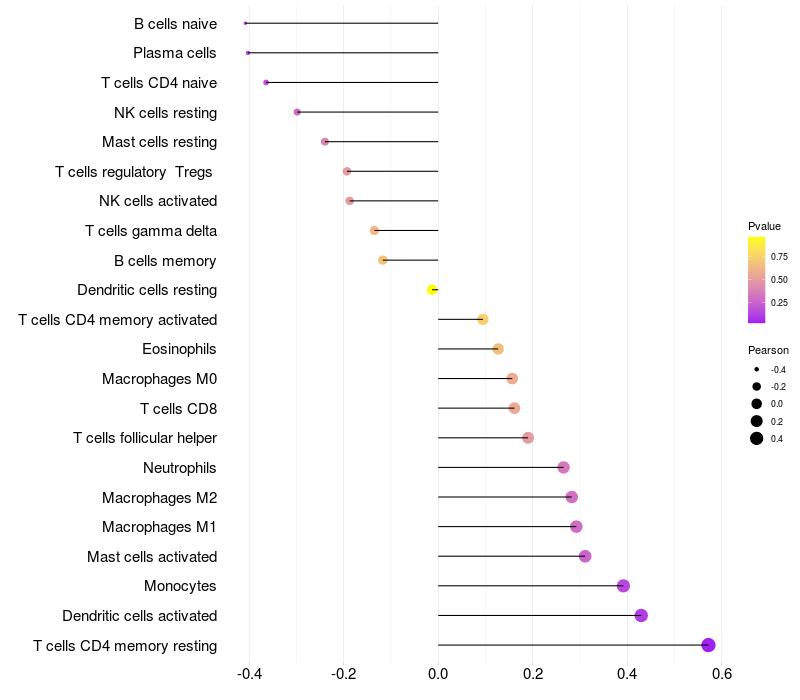Screen dimensions: 800x700
Task: Click the Pearson 0.4 size legend dot
Action: 757,438
